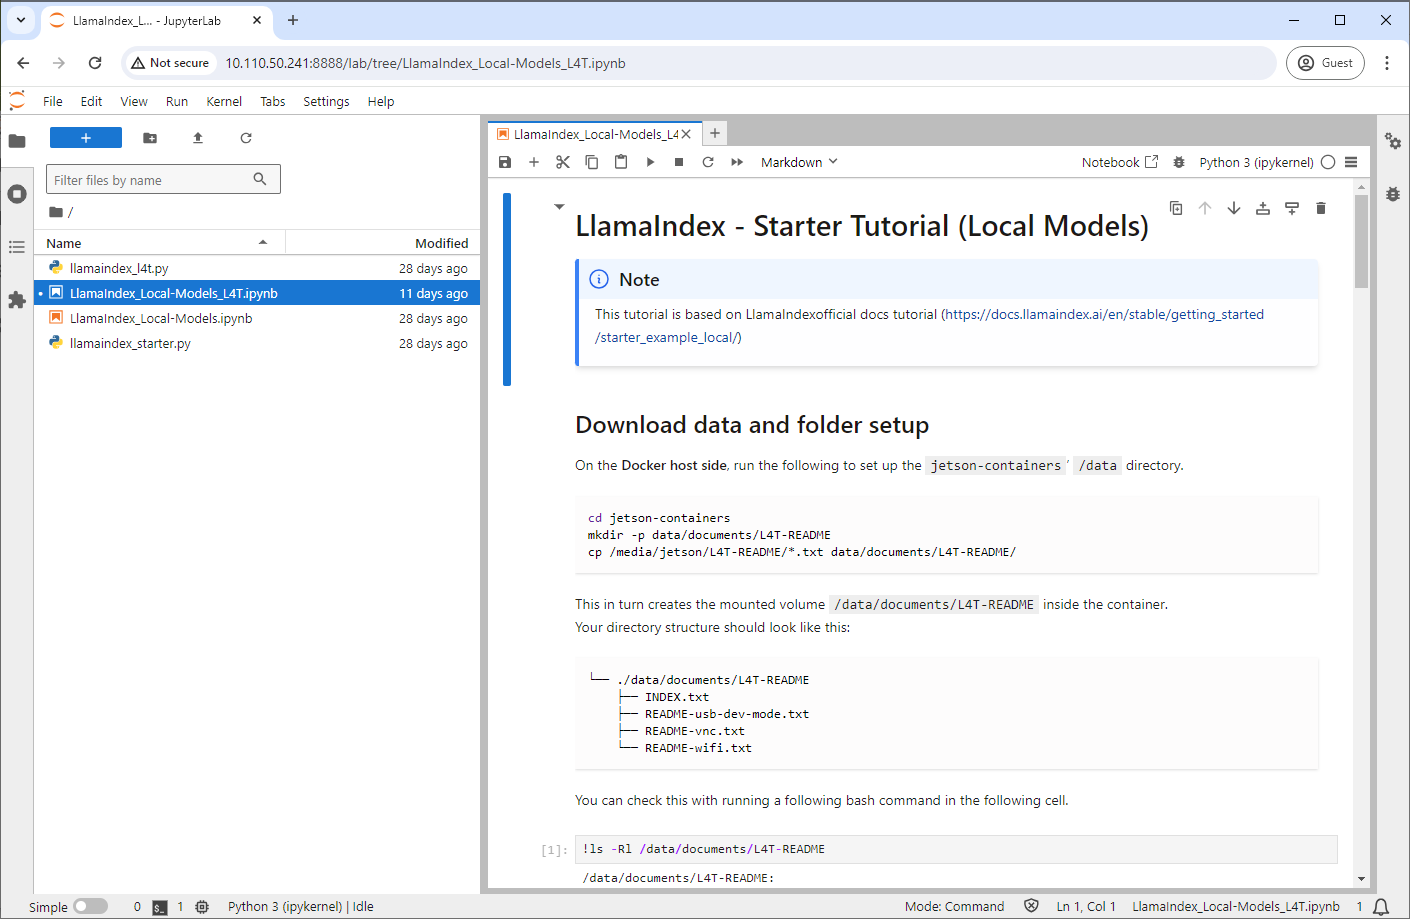Click the Notebook open-in-new-window button
1410x919 pixels.
[x=1120, y=162]
